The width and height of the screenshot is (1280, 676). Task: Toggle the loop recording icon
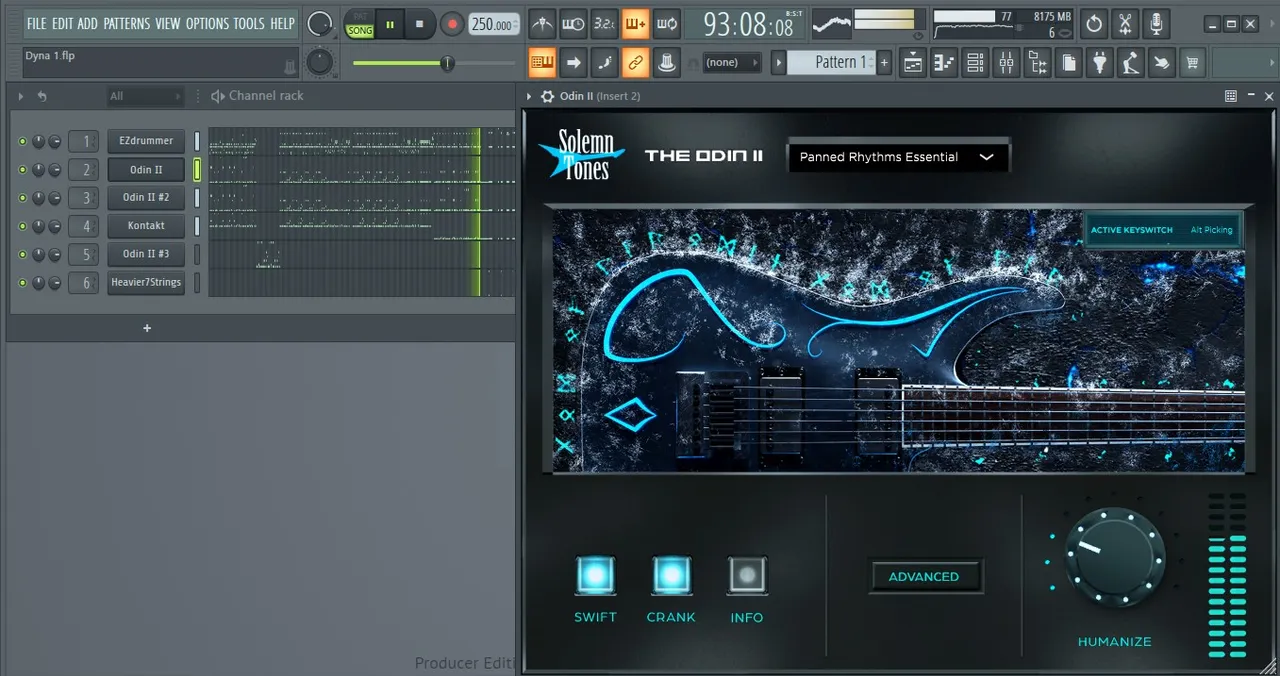pos(667,23)
